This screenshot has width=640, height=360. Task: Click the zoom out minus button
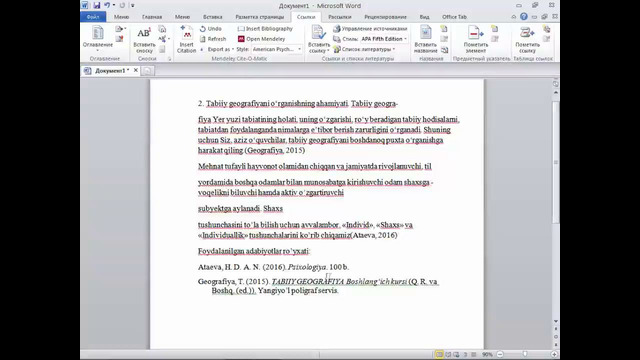point(500,355)
